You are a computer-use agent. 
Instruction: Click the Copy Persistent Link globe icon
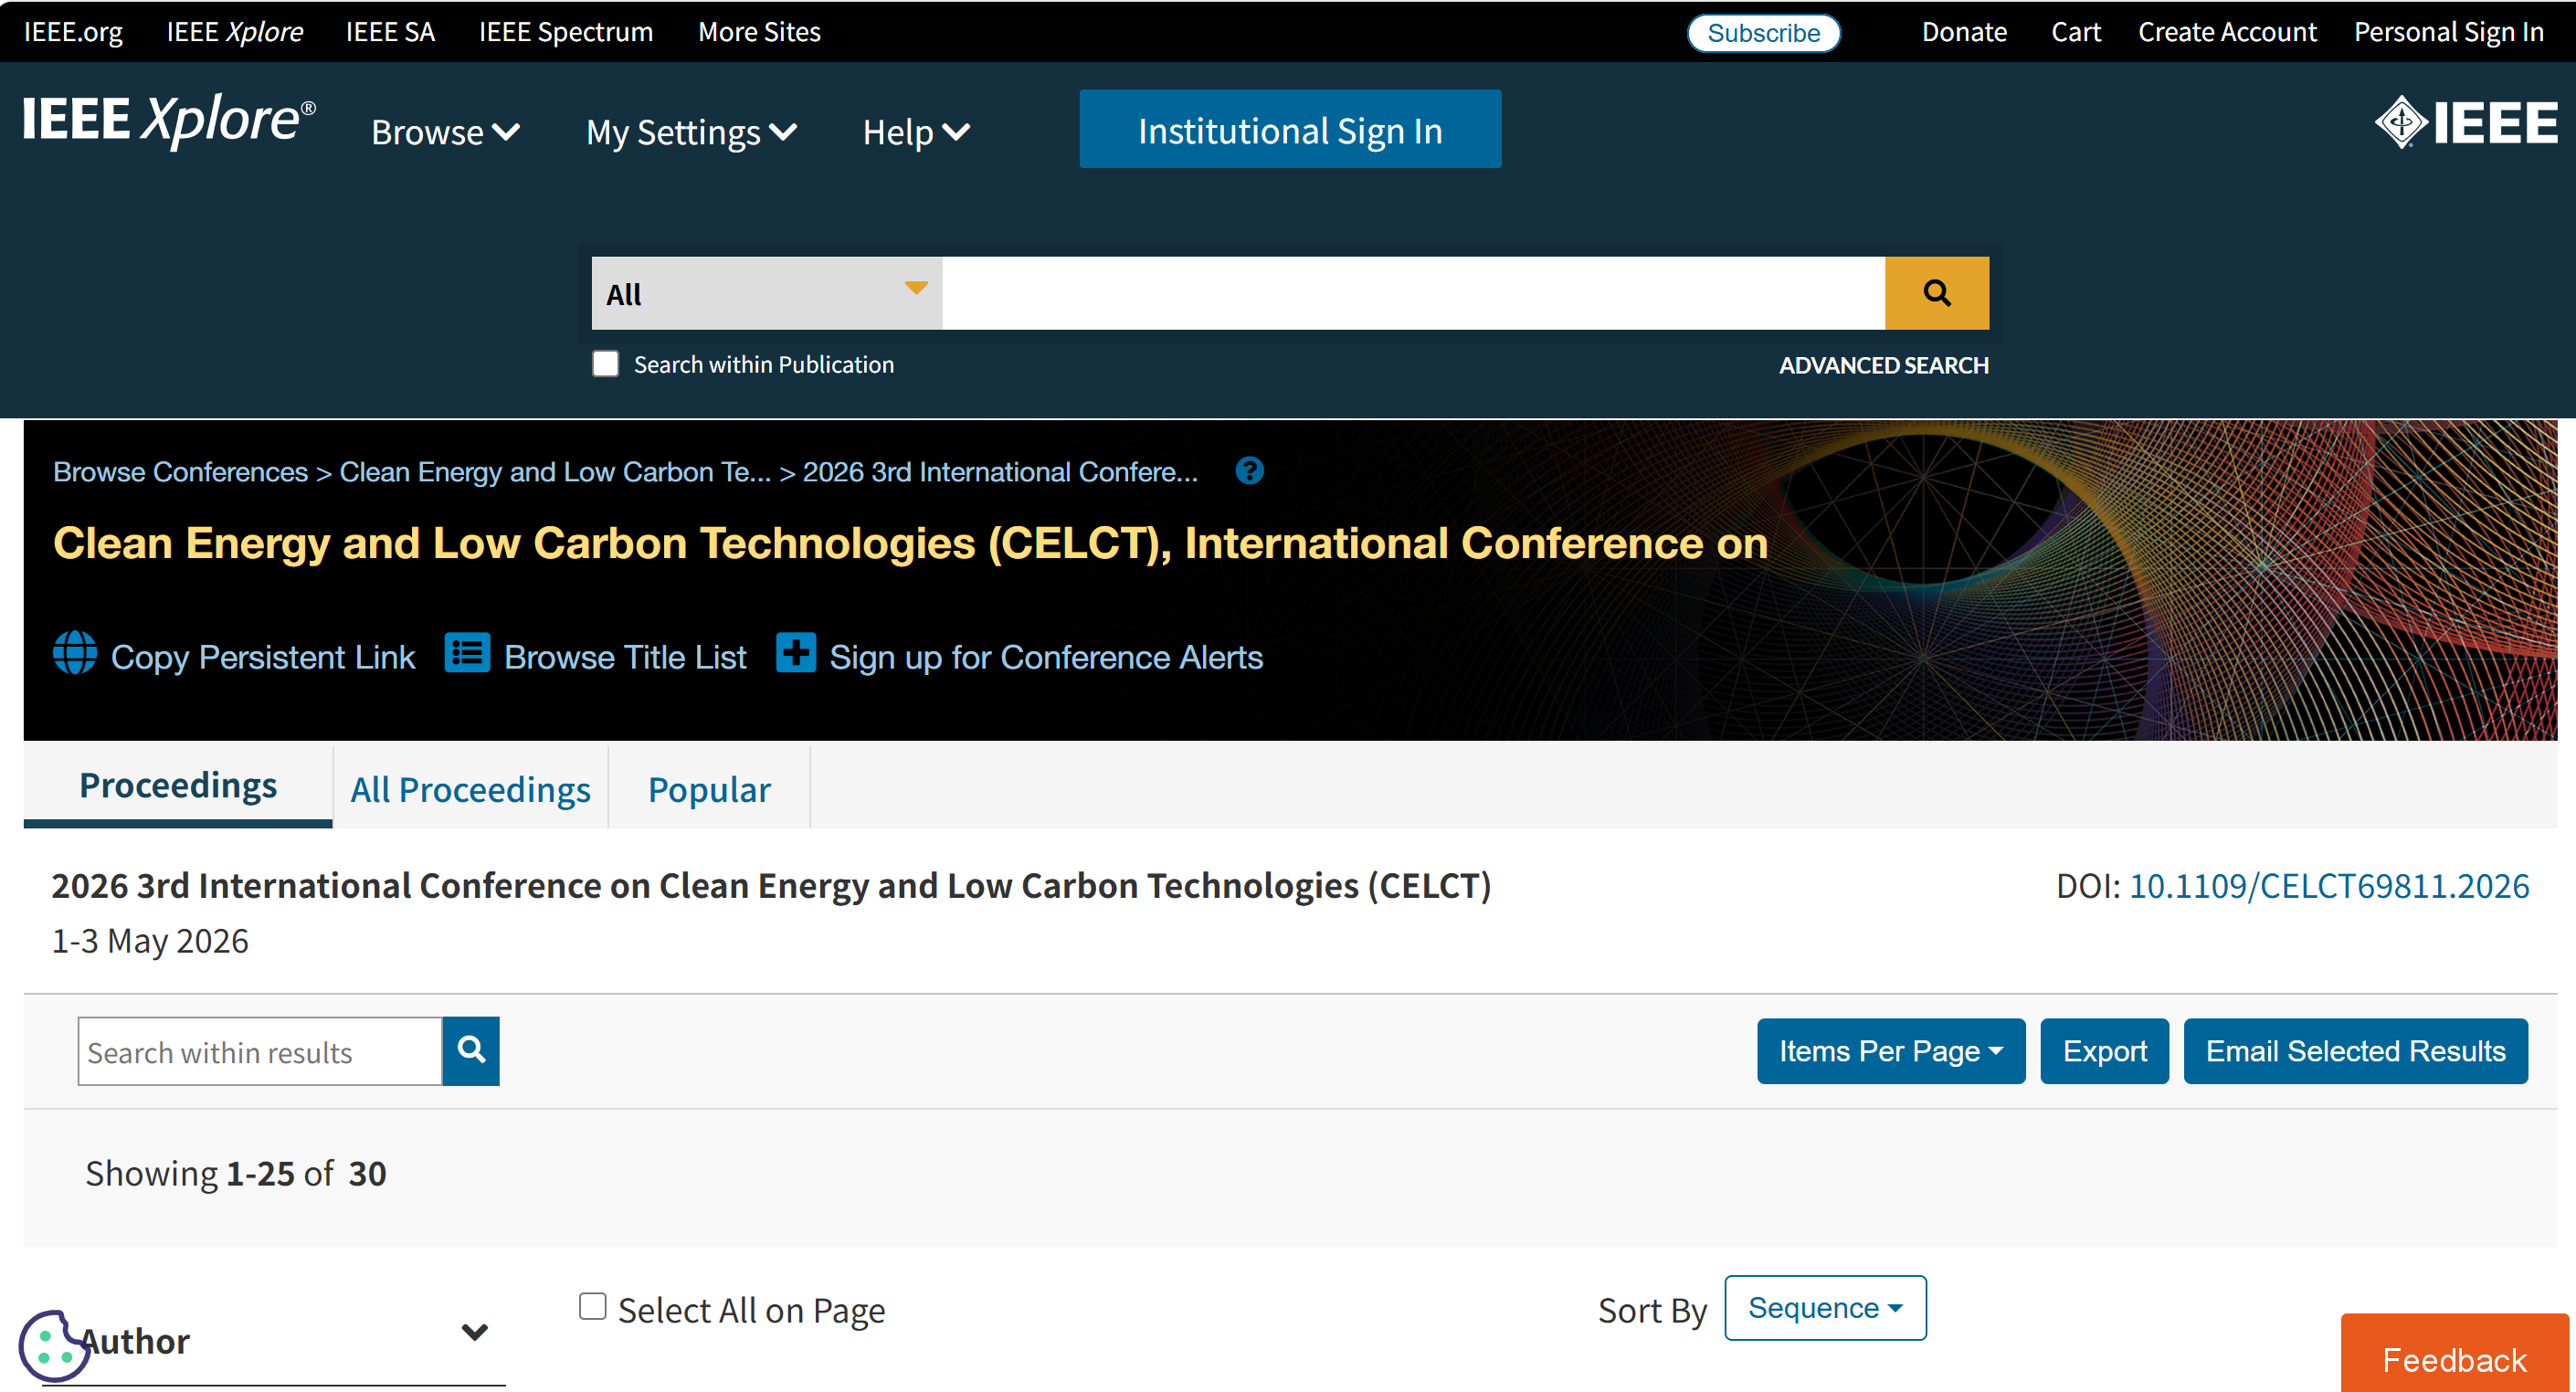pyautogui.click(x=75, y=654)
